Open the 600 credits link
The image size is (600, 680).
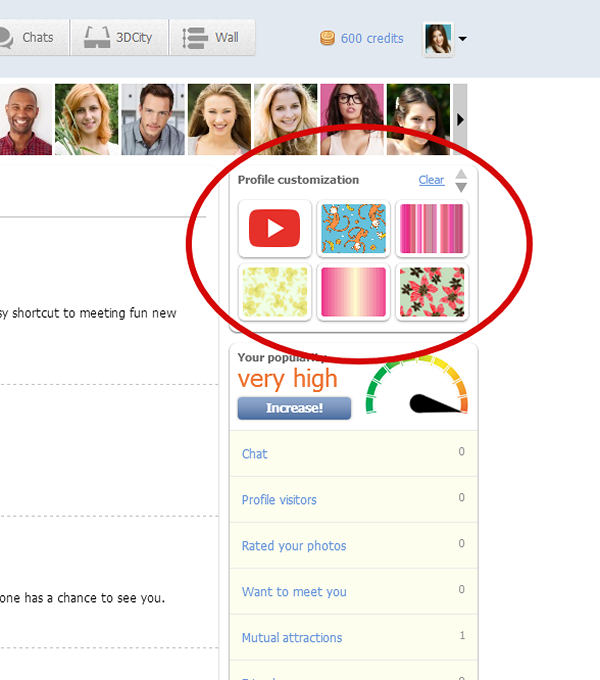372,38
